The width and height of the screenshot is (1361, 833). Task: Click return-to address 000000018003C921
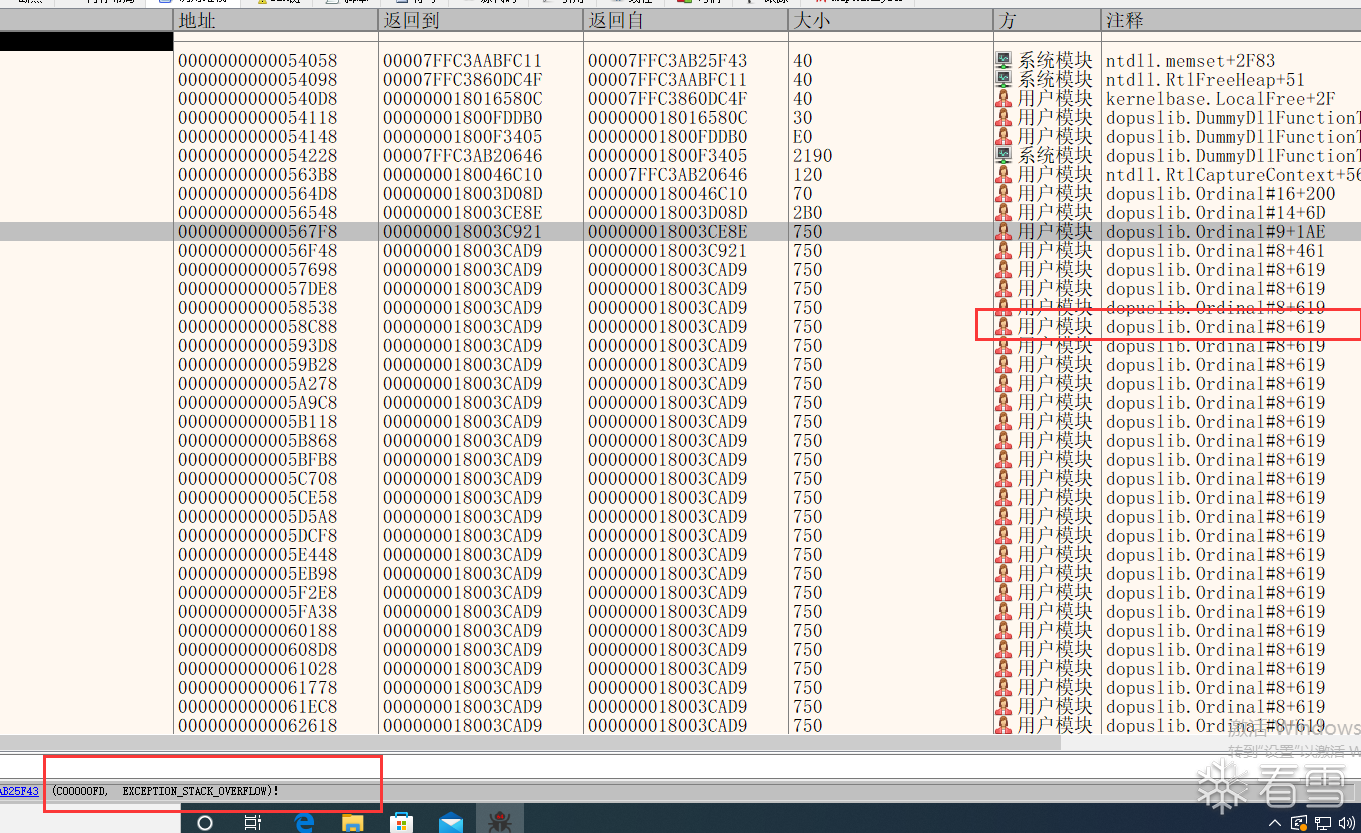coord(462,232)
